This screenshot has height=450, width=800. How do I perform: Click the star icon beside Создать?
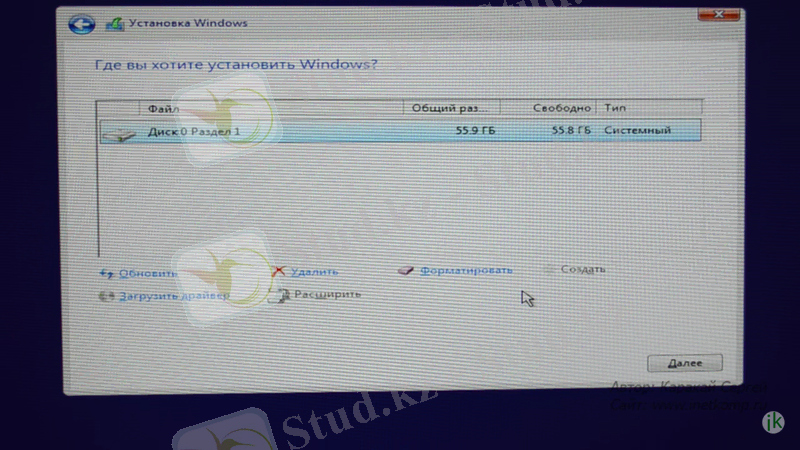[549, 269]
